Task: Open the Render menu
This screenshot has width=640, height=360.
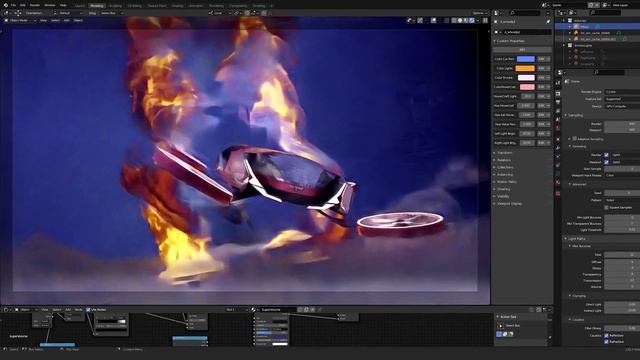Action: [35, 5]
